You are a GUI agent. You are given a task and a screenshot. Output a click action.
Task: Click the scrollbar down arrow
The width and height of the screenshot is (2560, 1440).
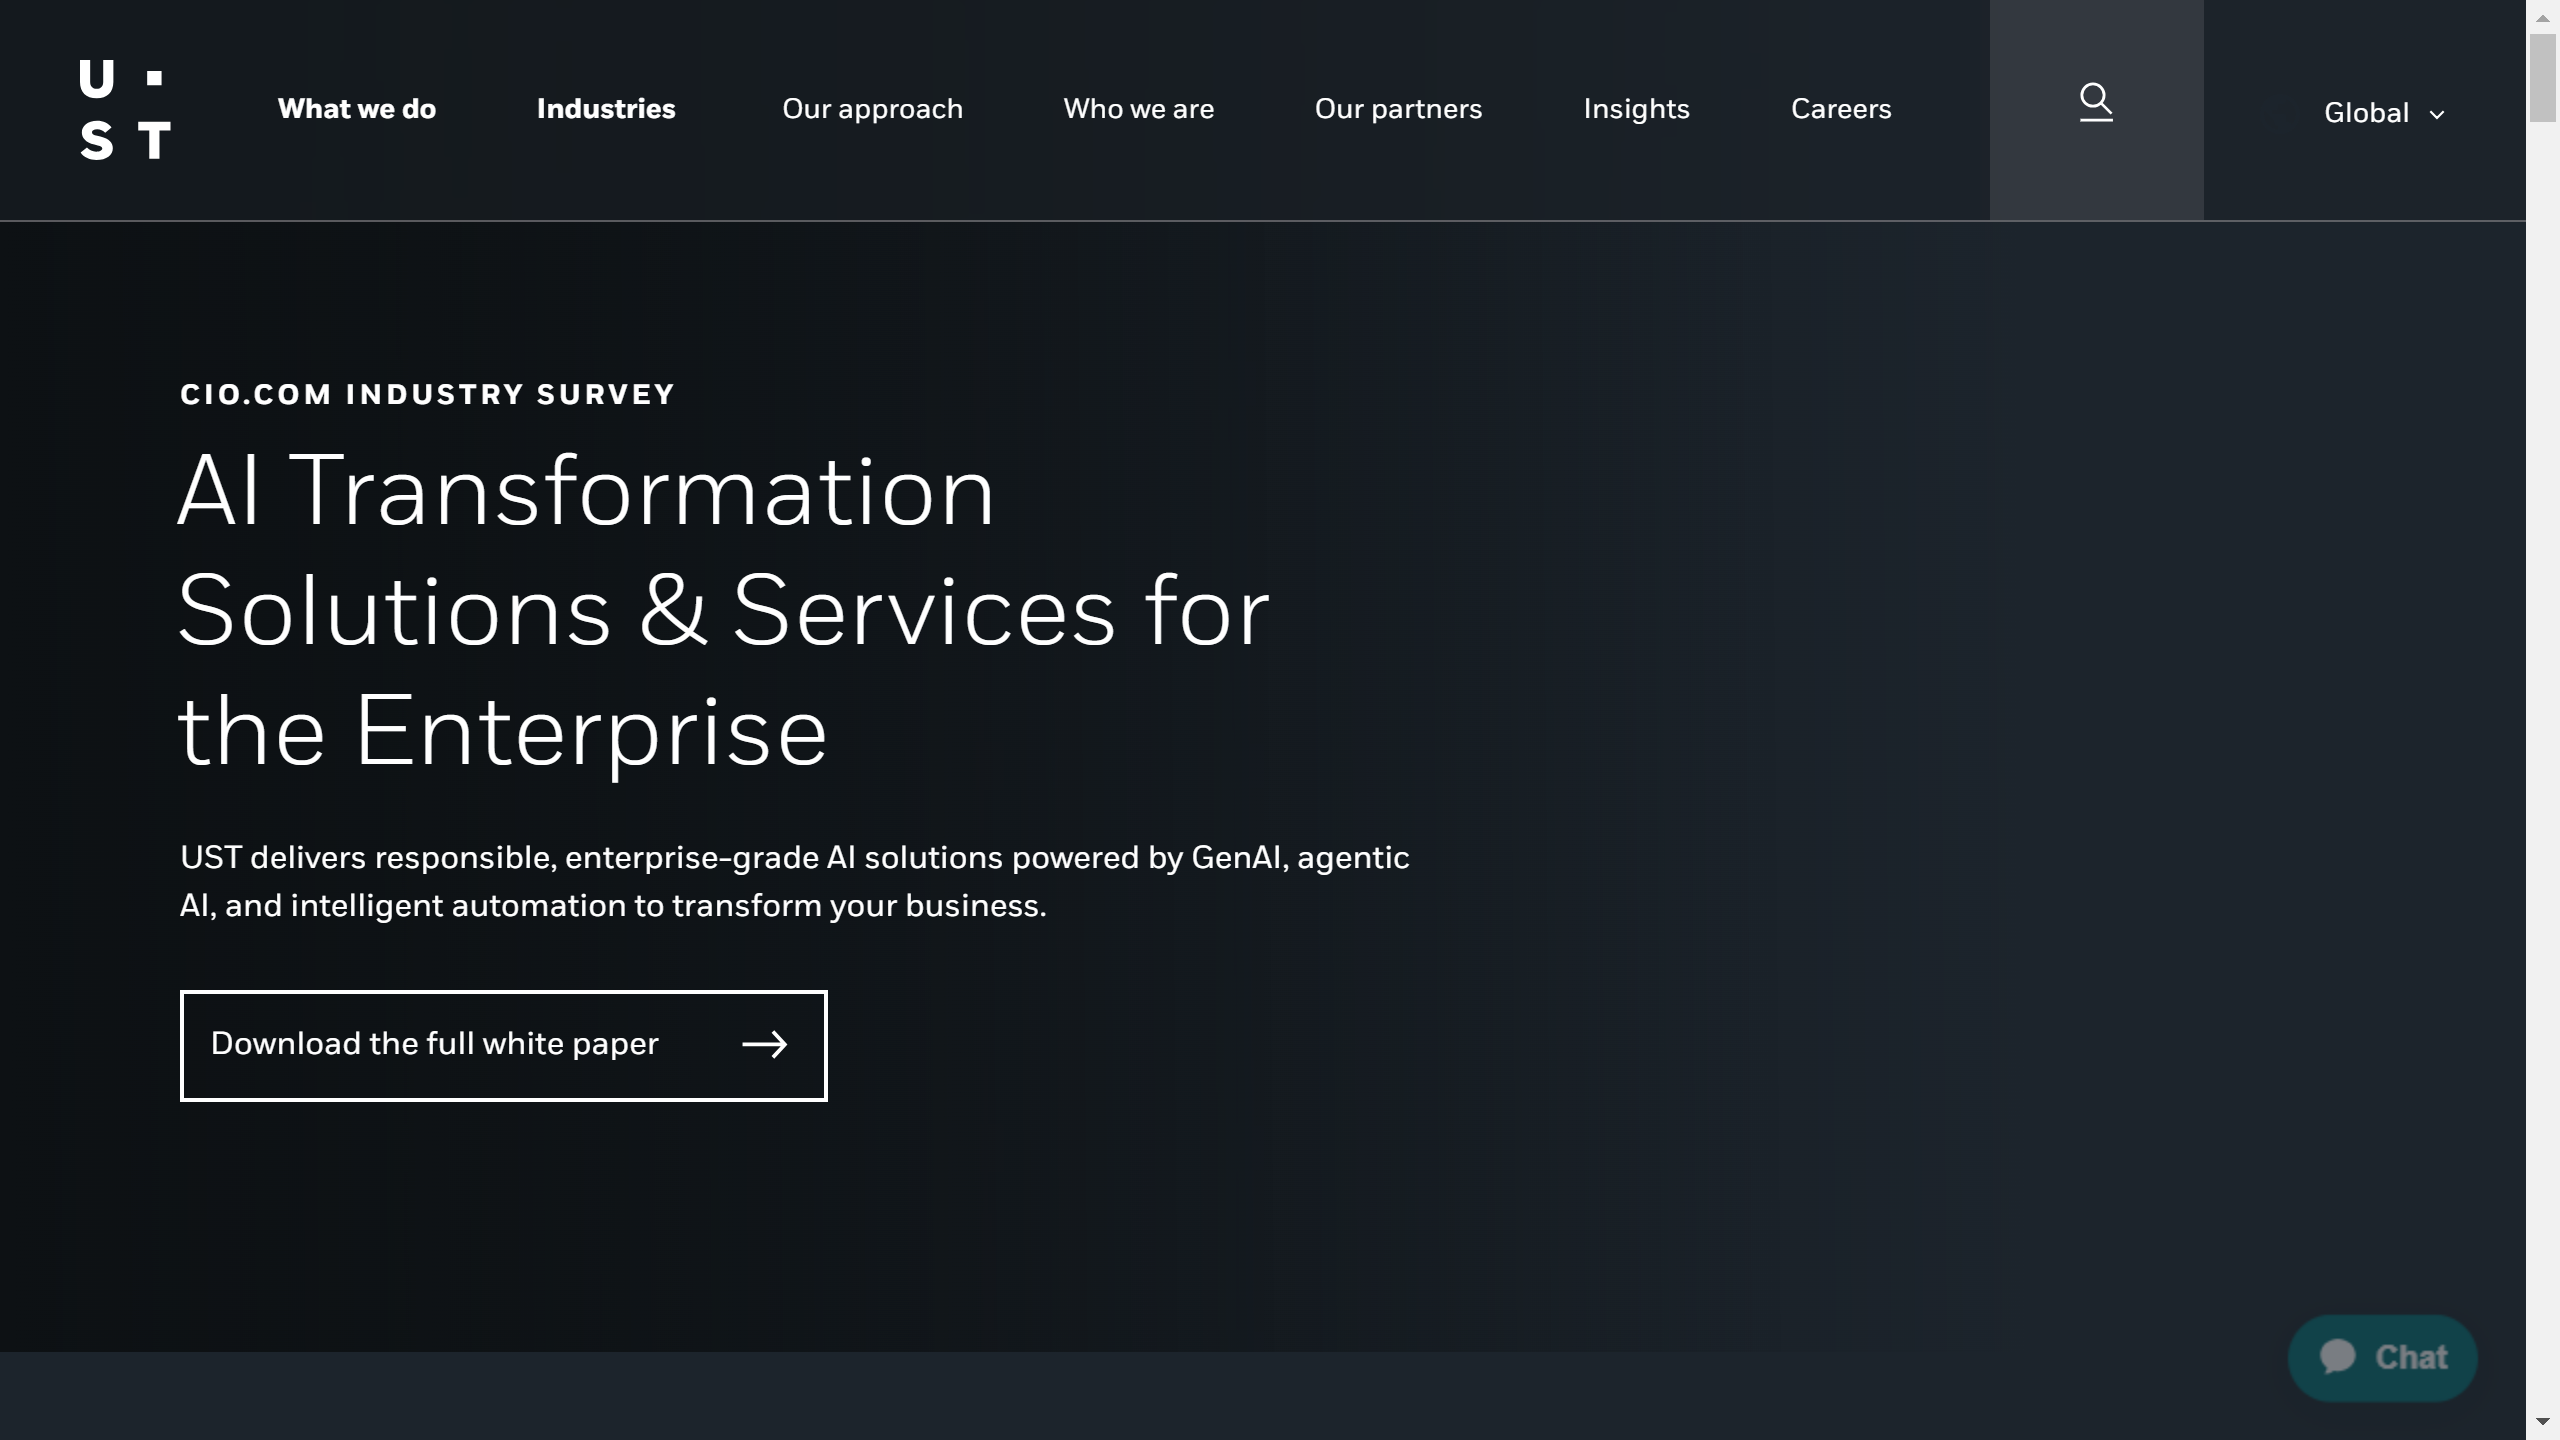(2543, 1422)
